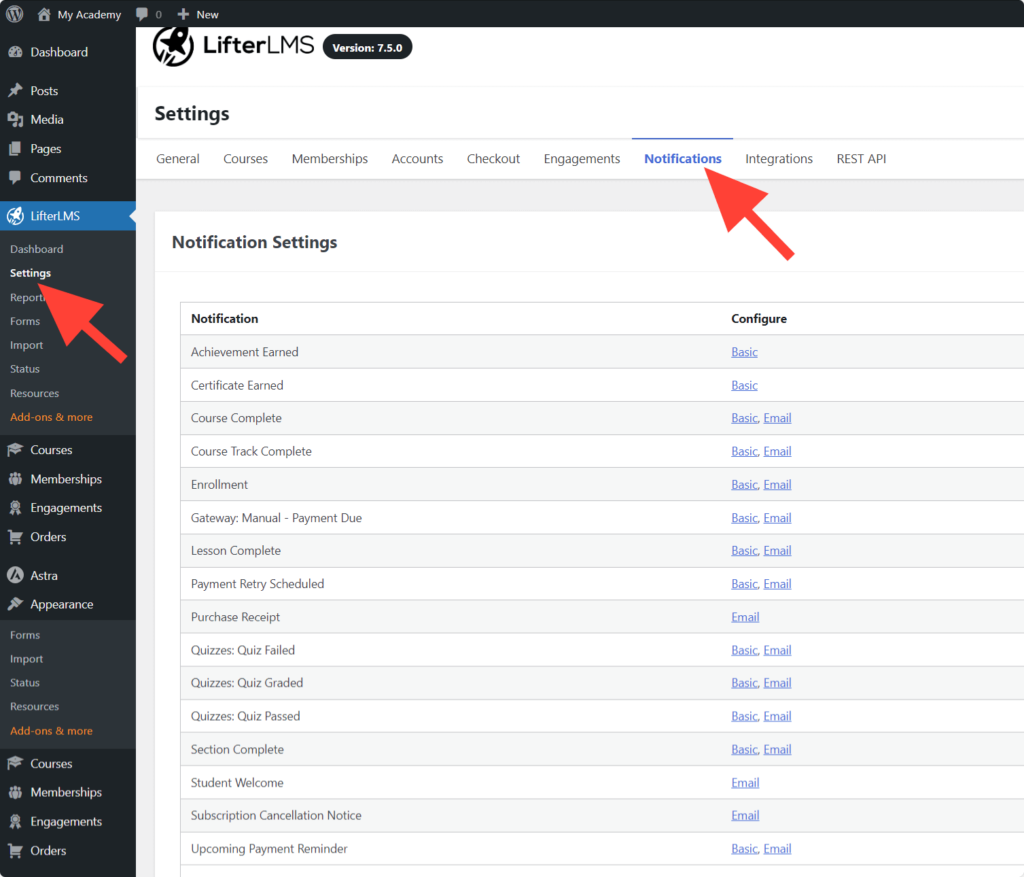Open the REST API tab
This screenshot has width=1024, height=877.
click(x=861, y=158)
